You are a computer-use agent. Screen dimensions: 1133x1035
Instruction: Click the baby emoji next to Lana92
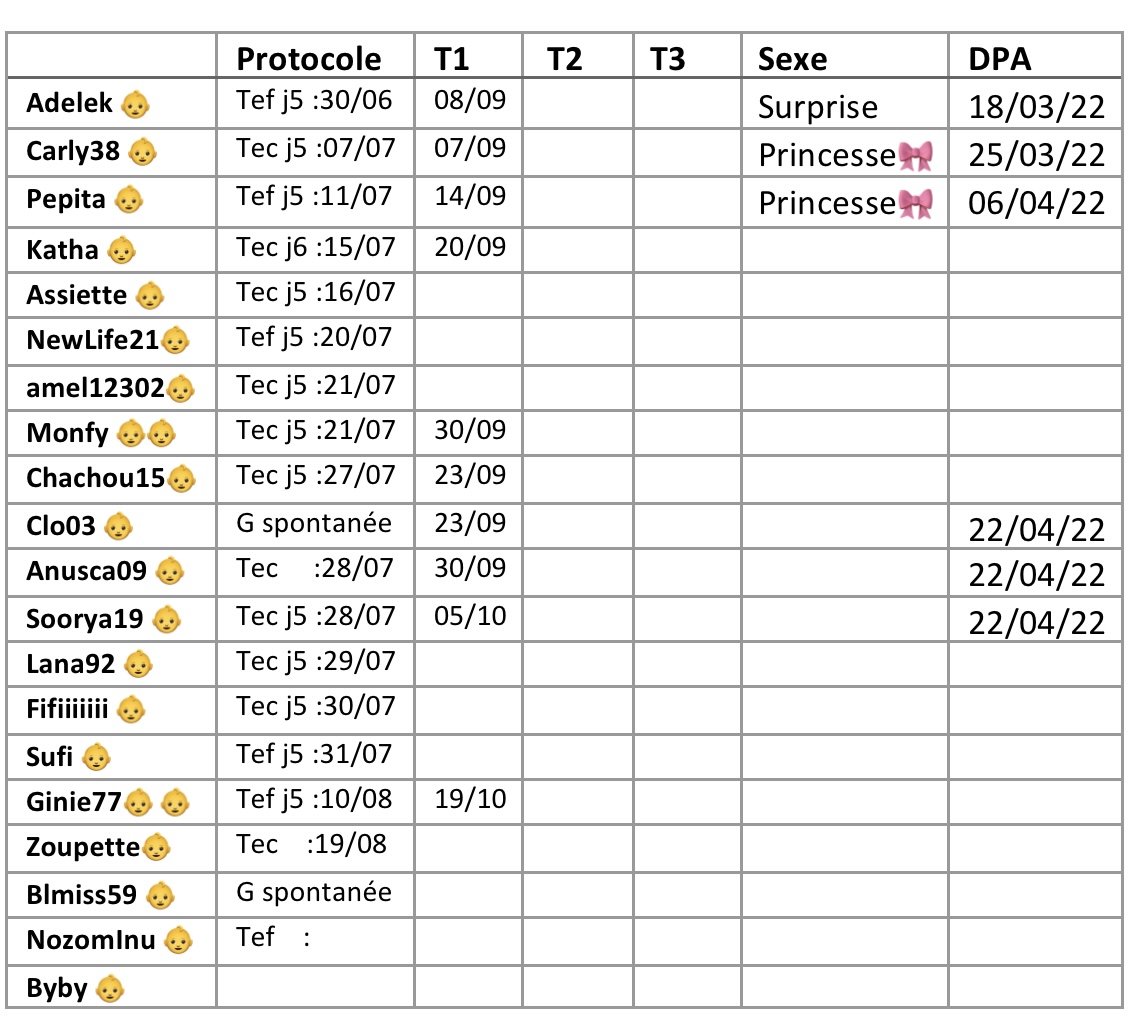[138, 665]
